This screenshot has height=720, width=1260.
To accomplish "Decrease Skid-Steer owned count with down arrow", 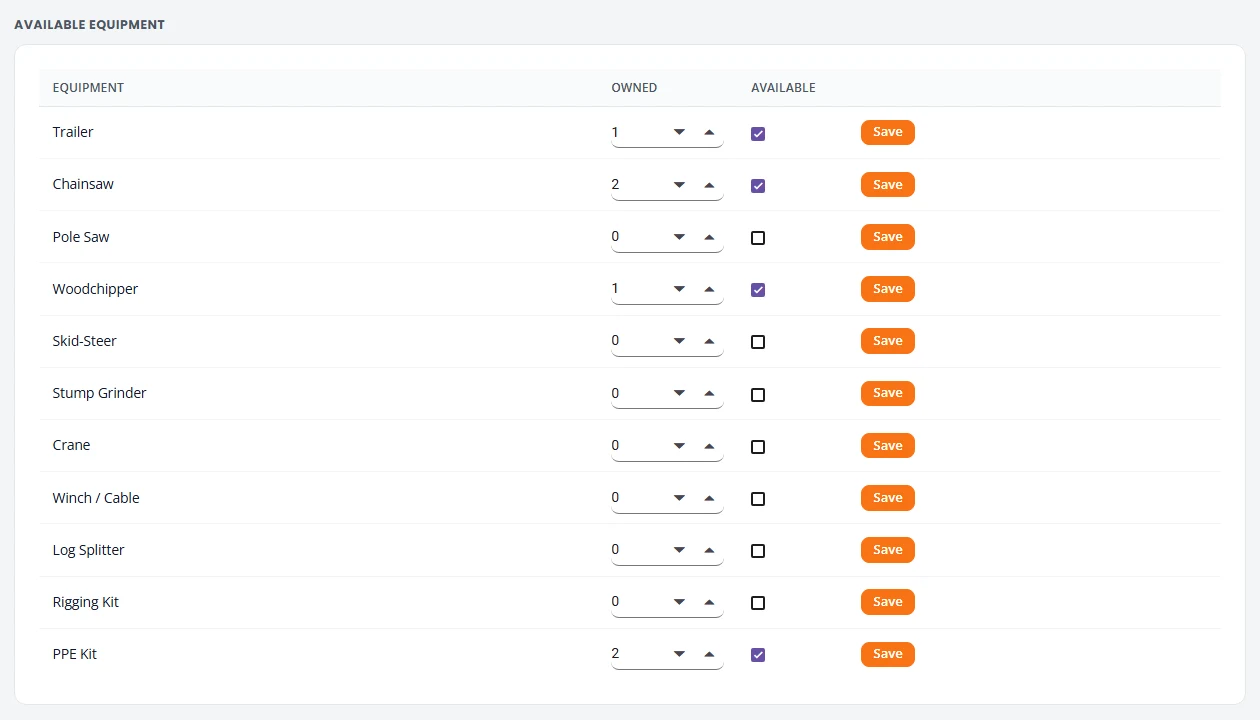I will [680, 341].
